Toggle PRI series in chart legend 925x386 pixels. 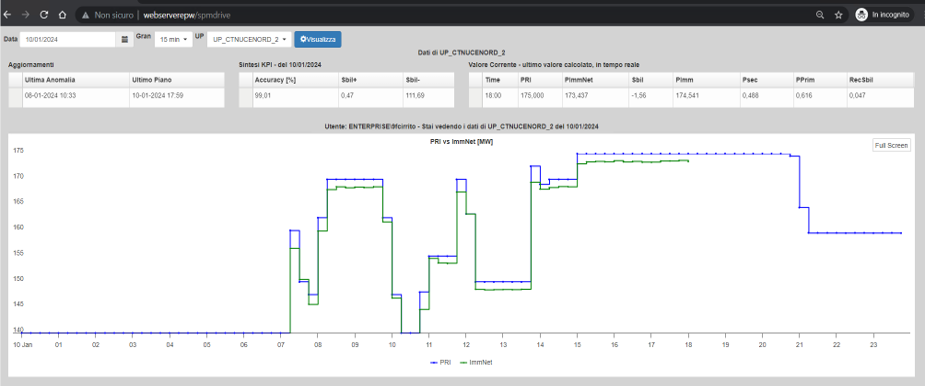point(441,362)
